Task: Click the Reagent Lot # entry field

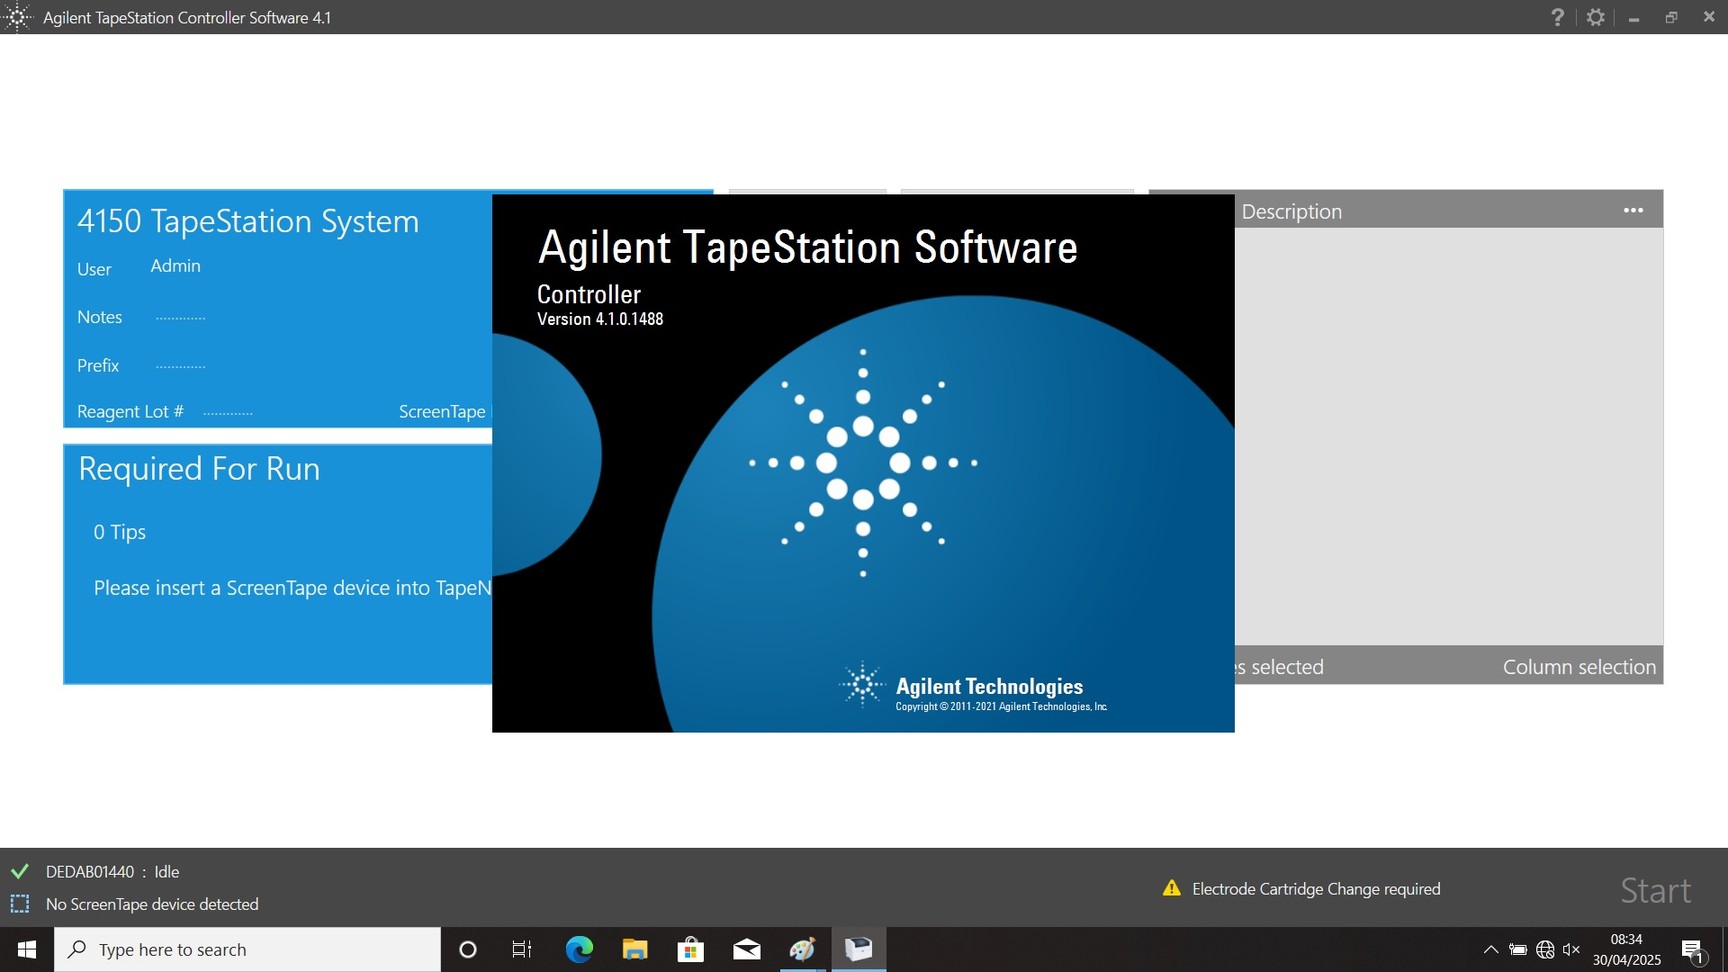Action: point(229,411)
